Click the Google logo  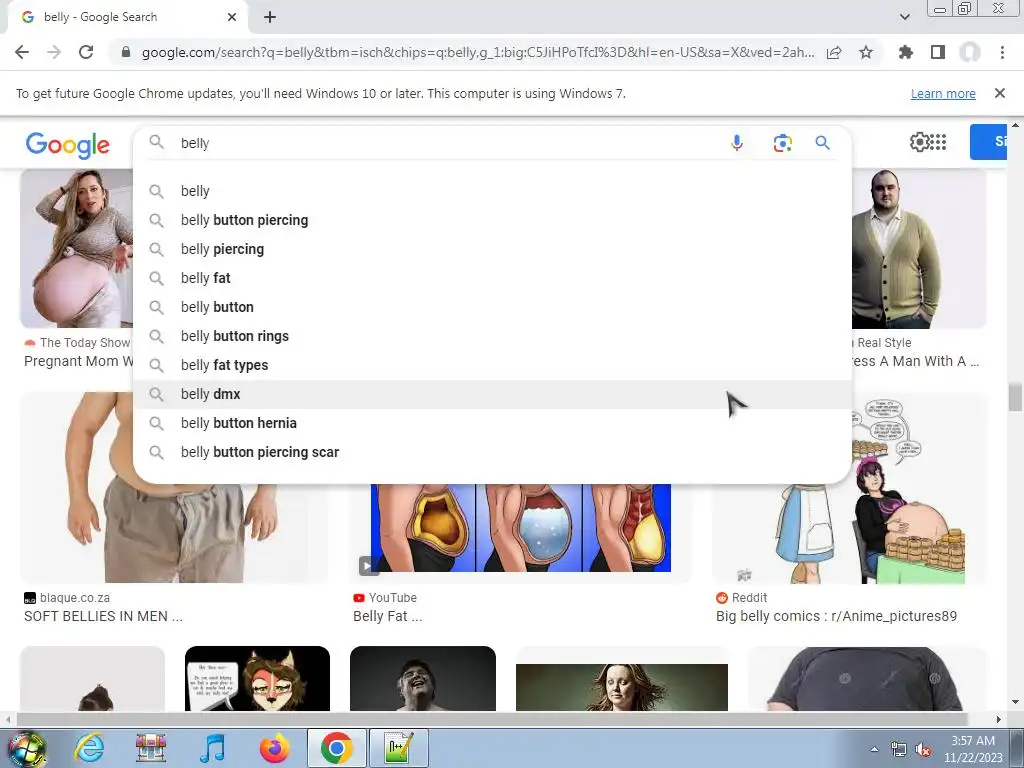coord(68,144)
